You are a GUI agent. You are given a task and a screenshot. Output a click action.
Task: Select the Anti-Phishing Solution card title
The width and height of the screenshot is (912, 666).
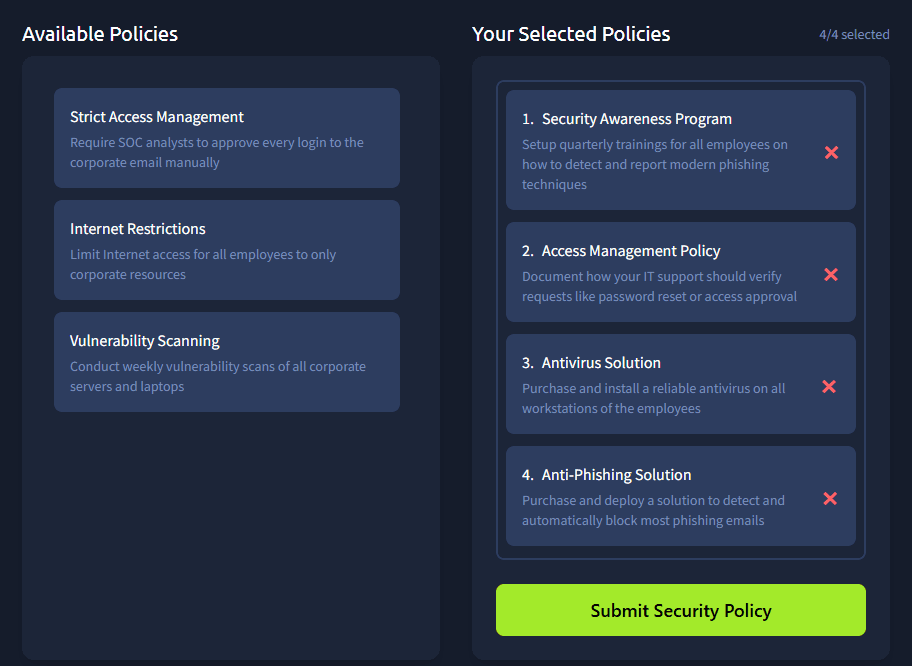616,475
